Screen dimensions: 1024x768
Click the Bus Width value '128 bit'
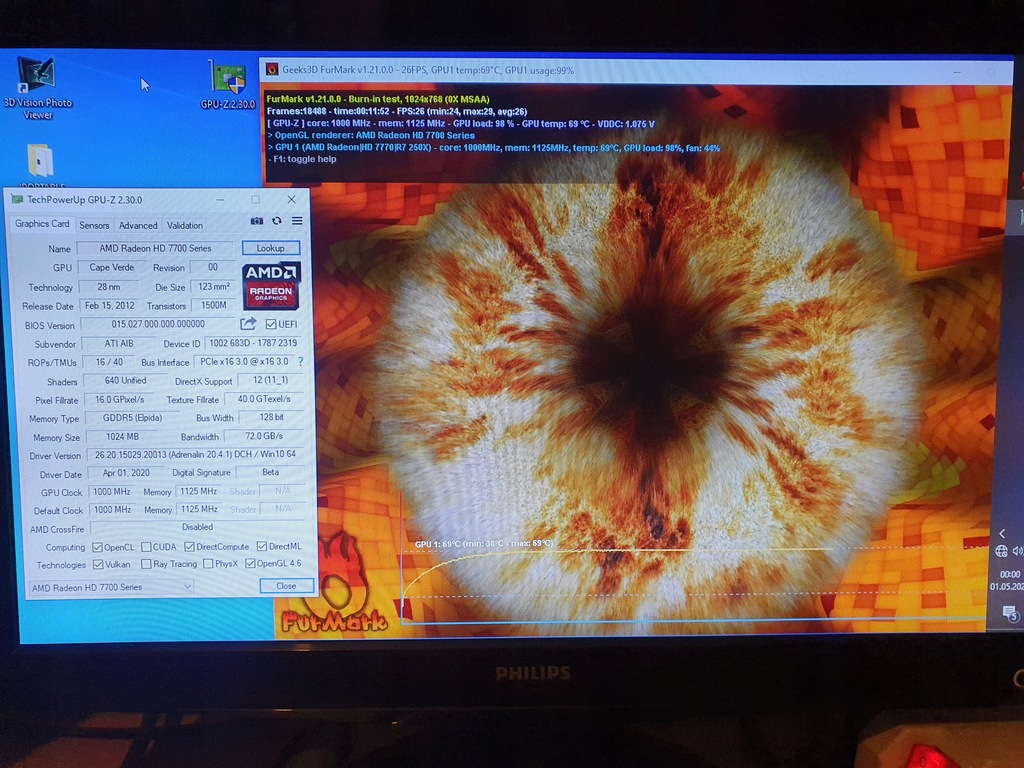click(x=271, y=417)
